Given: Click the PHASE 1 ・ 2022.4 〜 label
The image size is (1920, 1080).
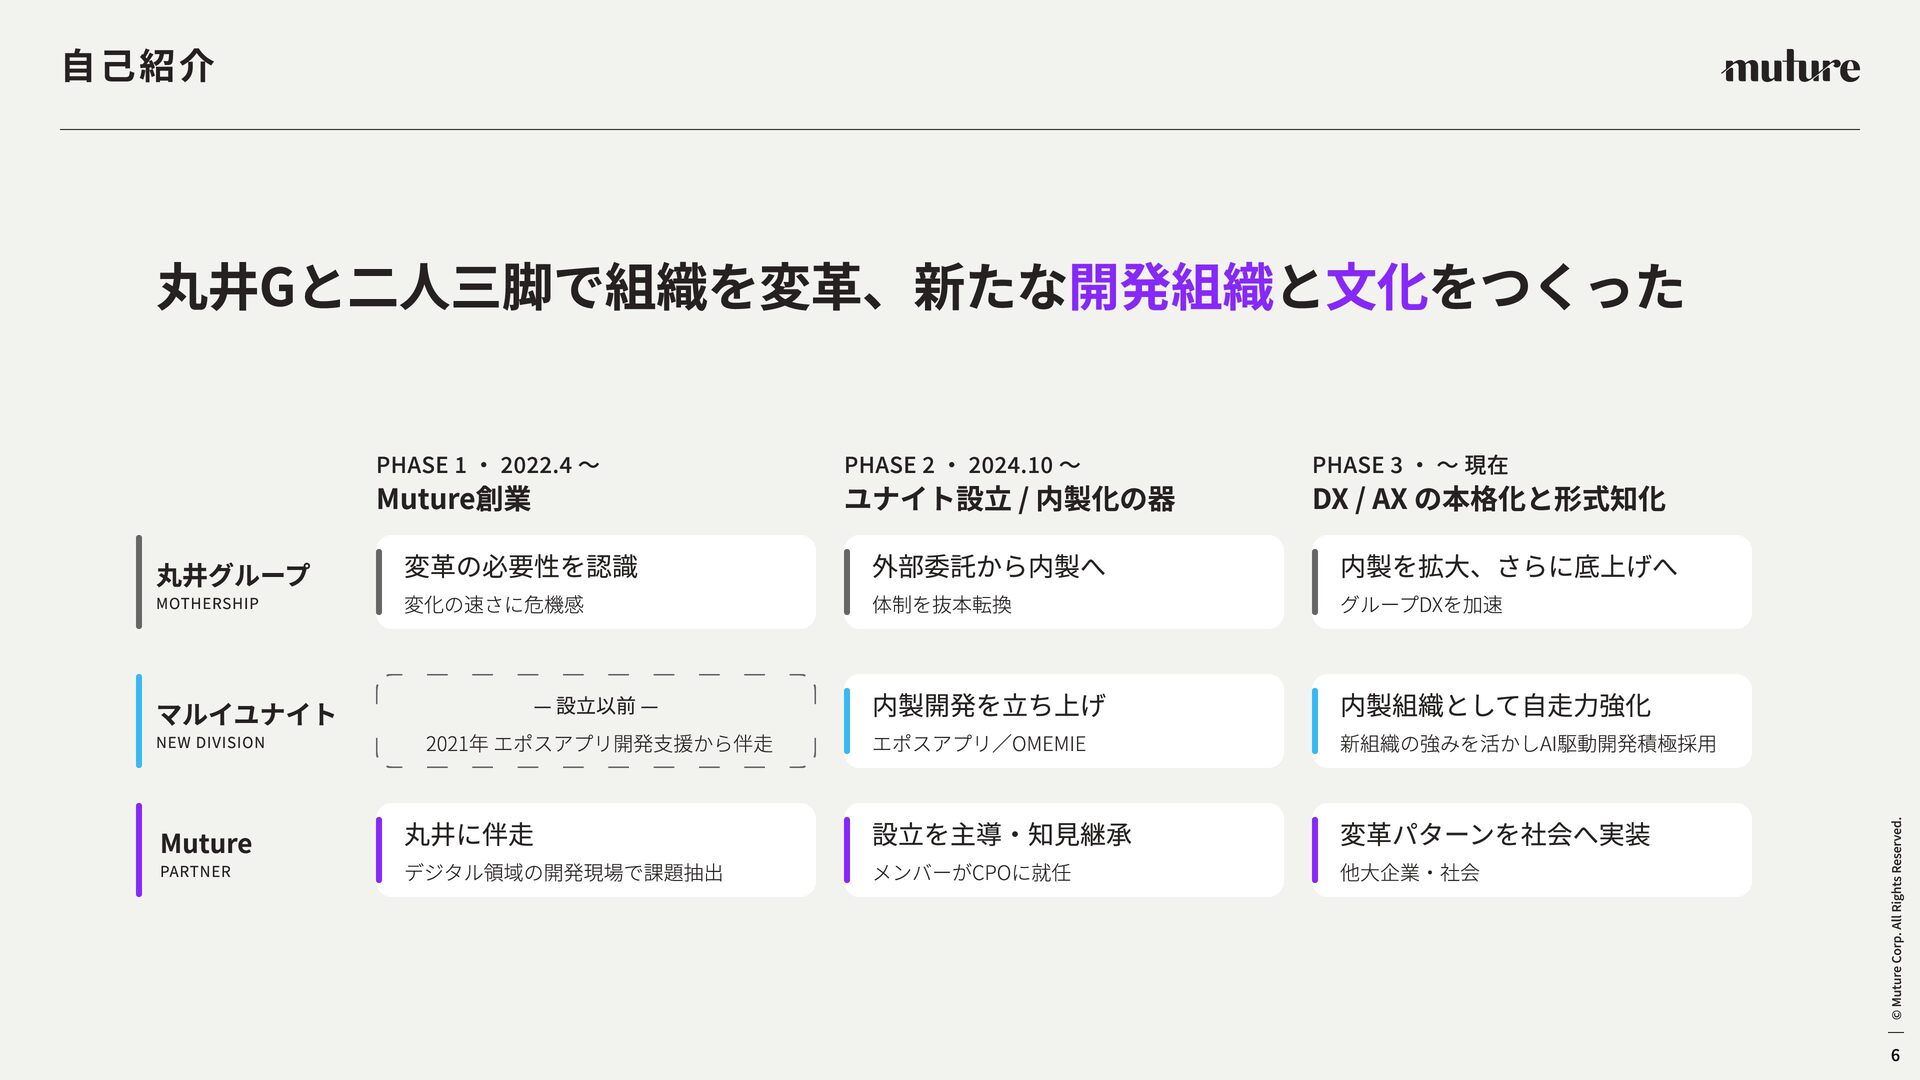Looking at the screenshot, I should pos(488,465).
